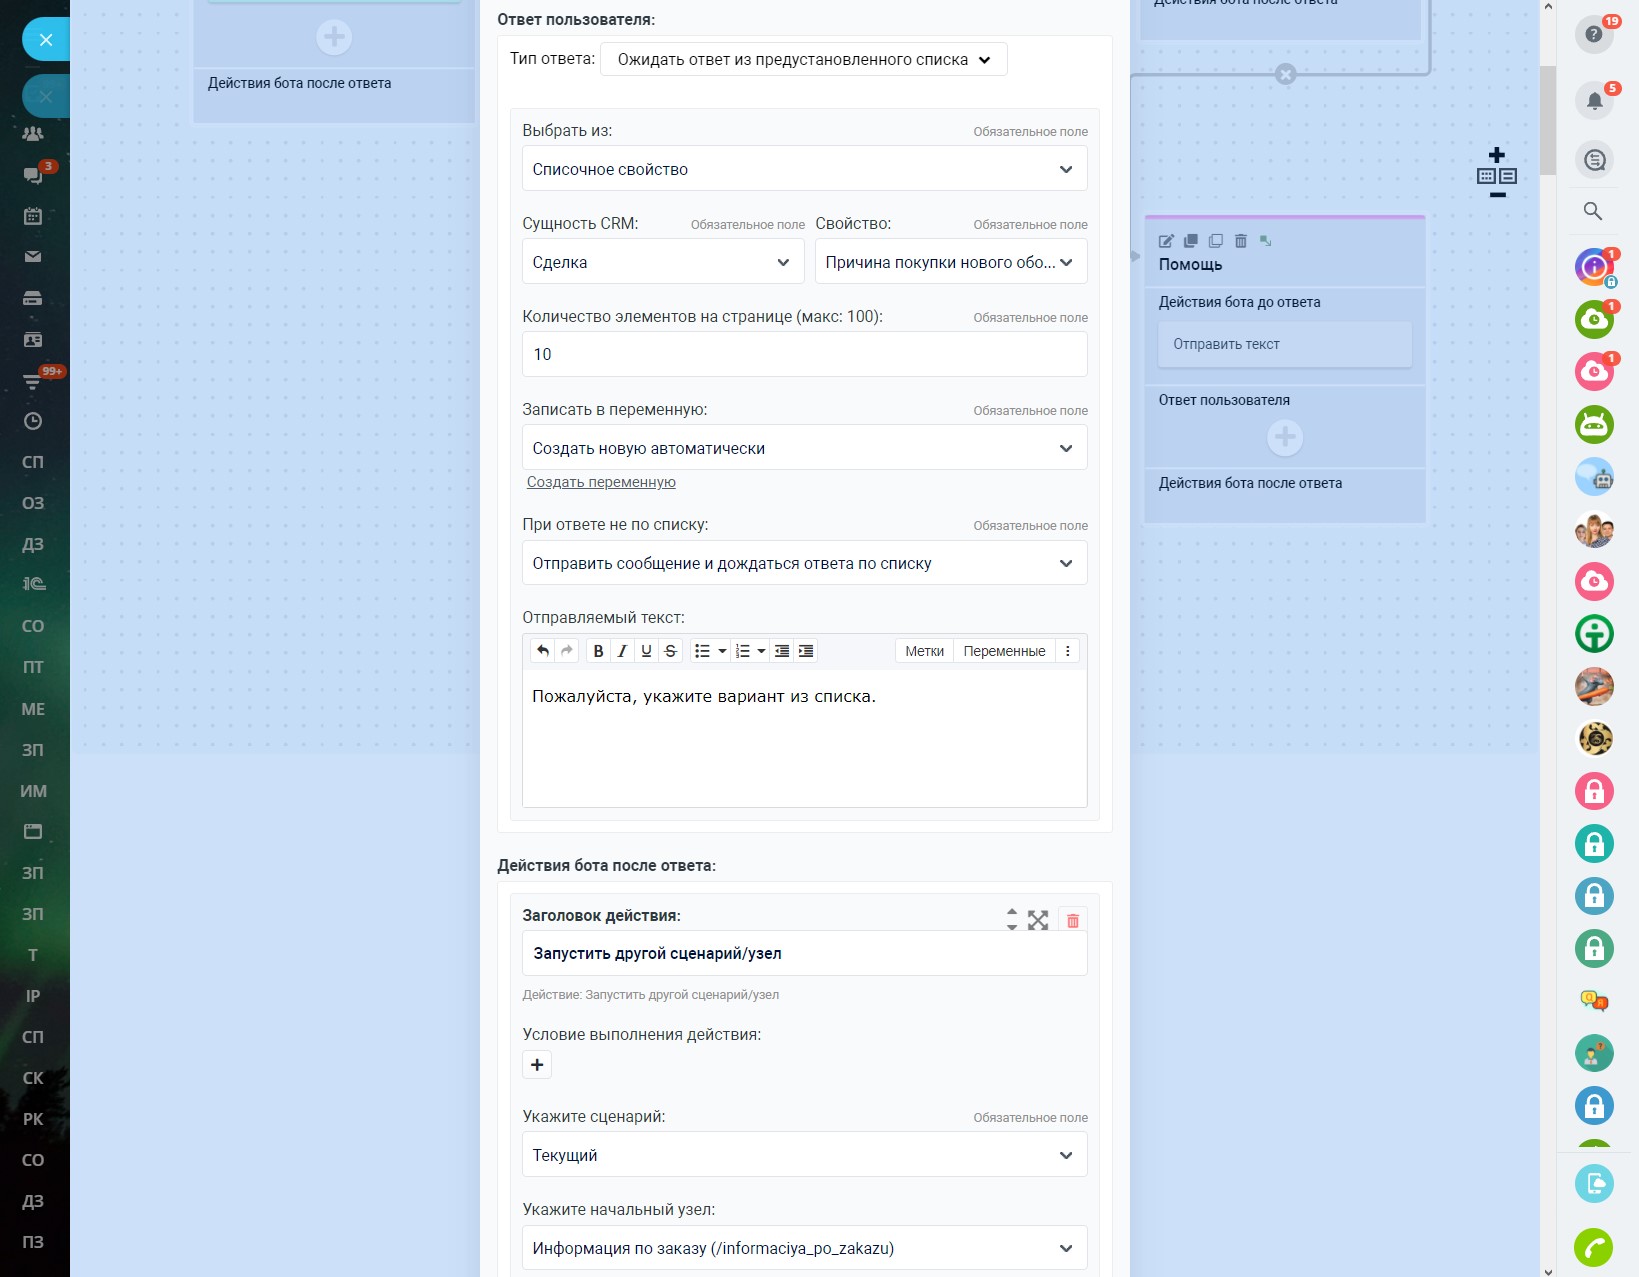Open the clock icon in left sidebar
Viewport: 1639px width, 1277px height.
[33, 421]
